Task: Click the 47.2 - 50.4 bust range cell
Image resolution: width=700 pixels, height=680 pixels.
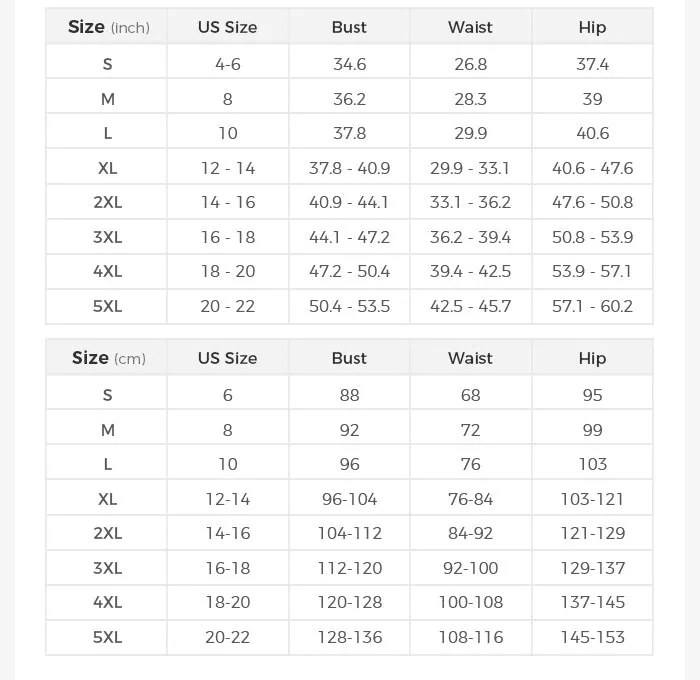Action: (x=349, y=271)
